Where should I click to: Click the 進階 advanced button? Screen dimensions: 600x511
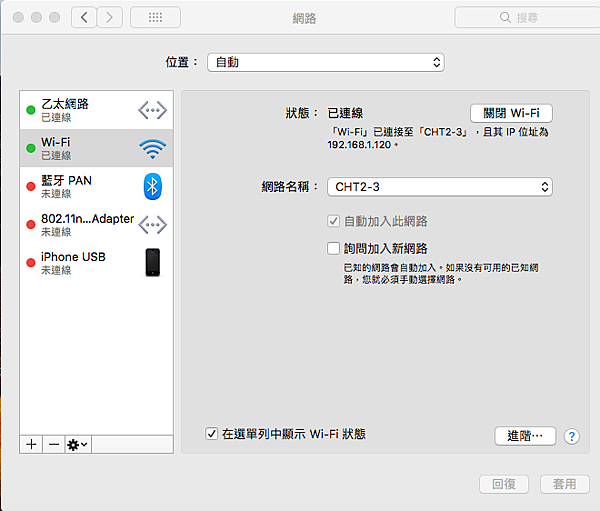525,436
